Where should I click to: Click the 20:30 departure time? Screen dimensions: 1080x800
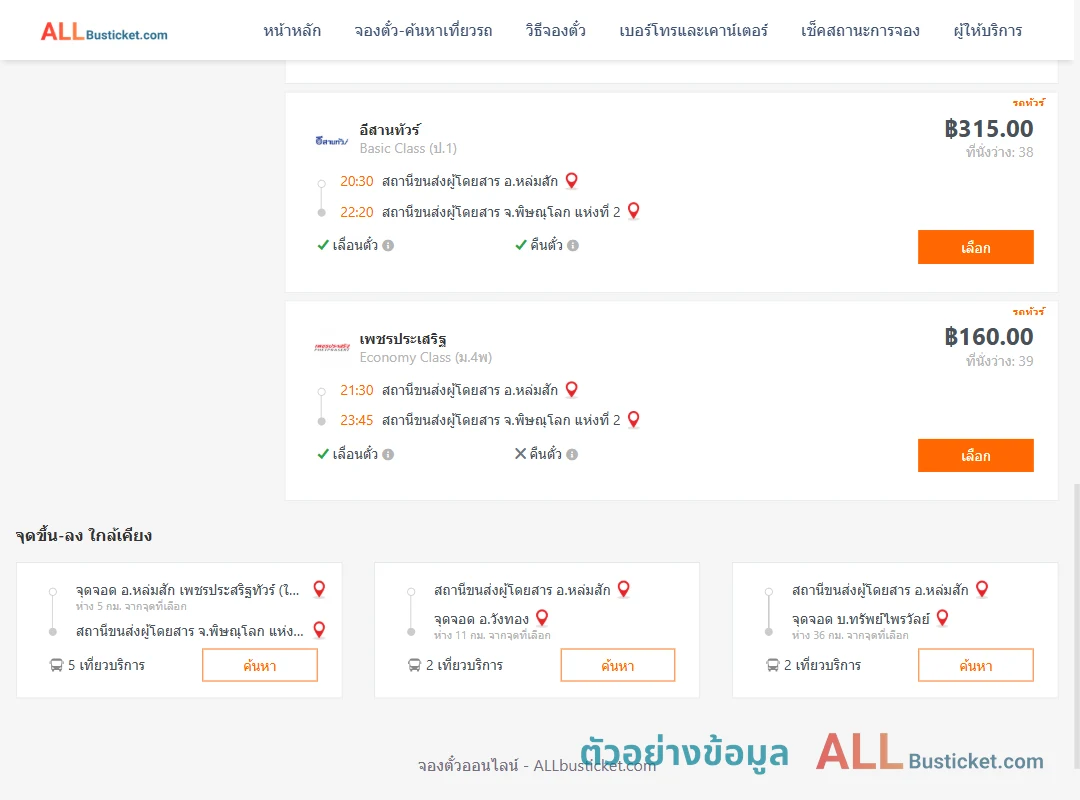coord(357,181)
